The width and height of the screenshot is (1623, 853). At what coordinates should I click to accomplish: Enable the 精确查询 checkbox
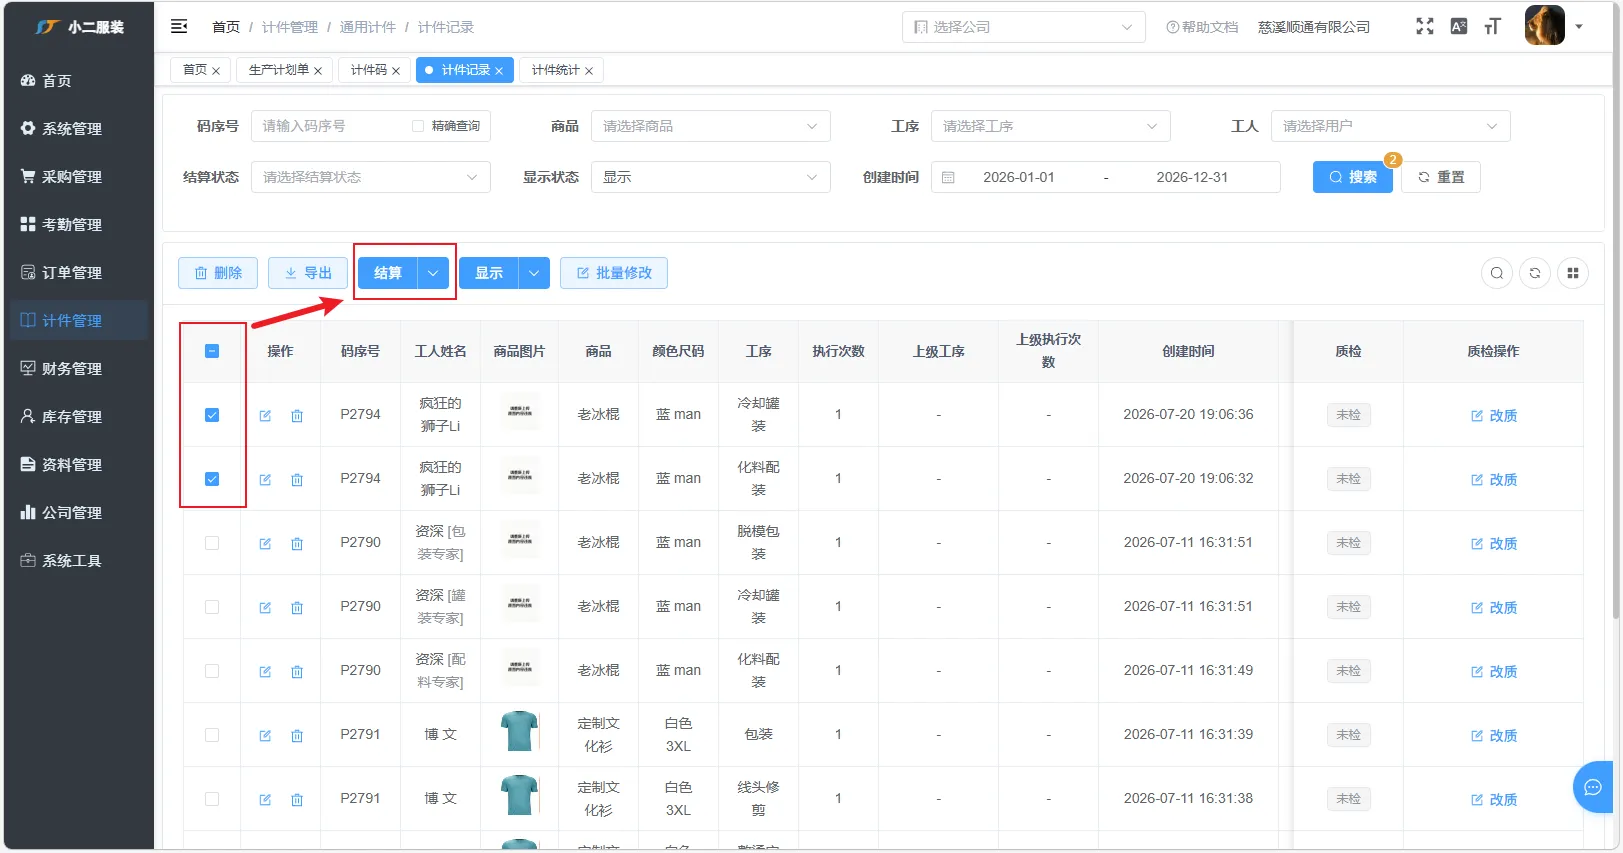tap(418, 126)
